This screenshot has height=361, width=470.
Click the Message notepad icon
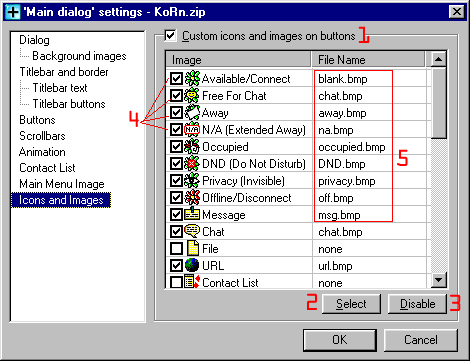192,214
